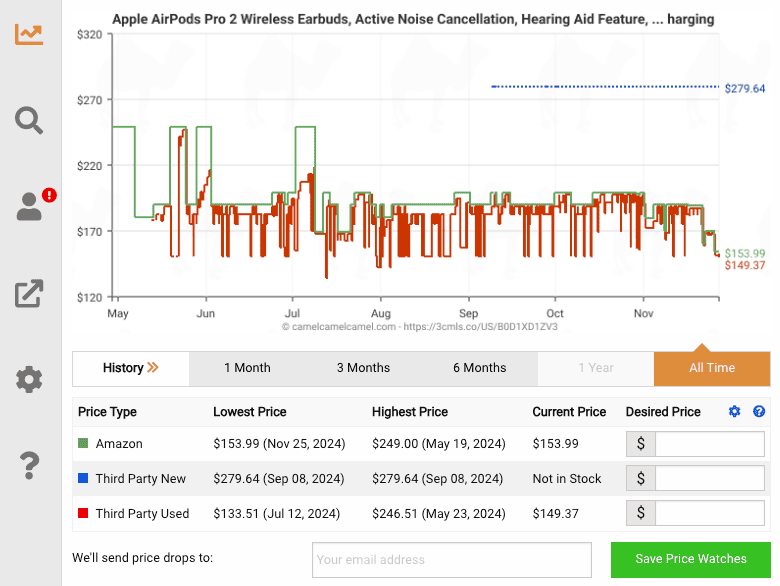Click the Amazon desired price input field
780x586 pixels.
point(709,444)
